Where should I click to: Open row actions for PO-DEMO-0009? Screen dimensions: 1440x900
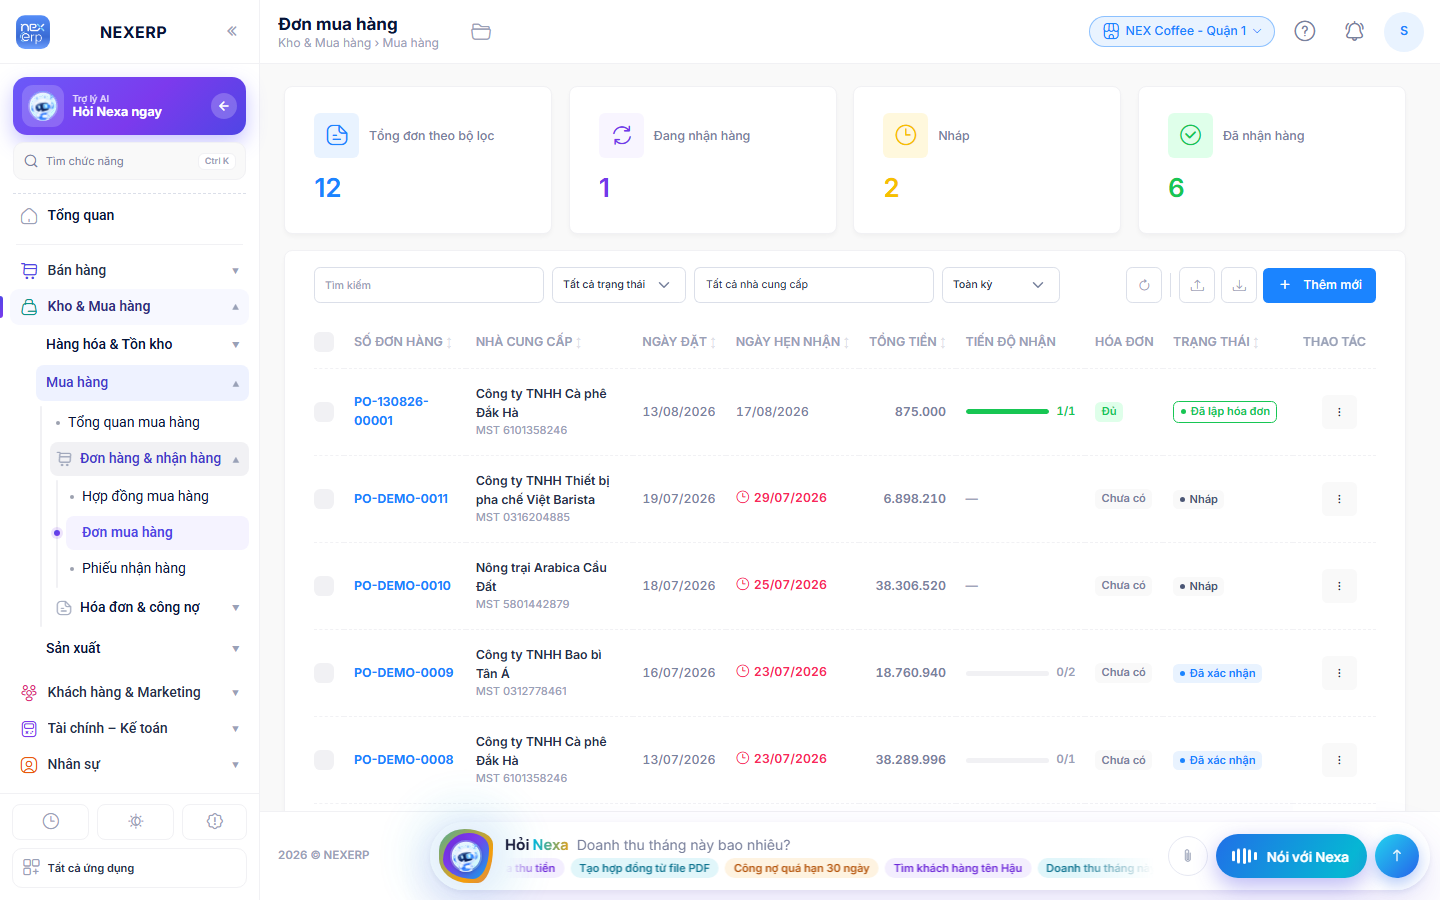(x=1339, y=673)
